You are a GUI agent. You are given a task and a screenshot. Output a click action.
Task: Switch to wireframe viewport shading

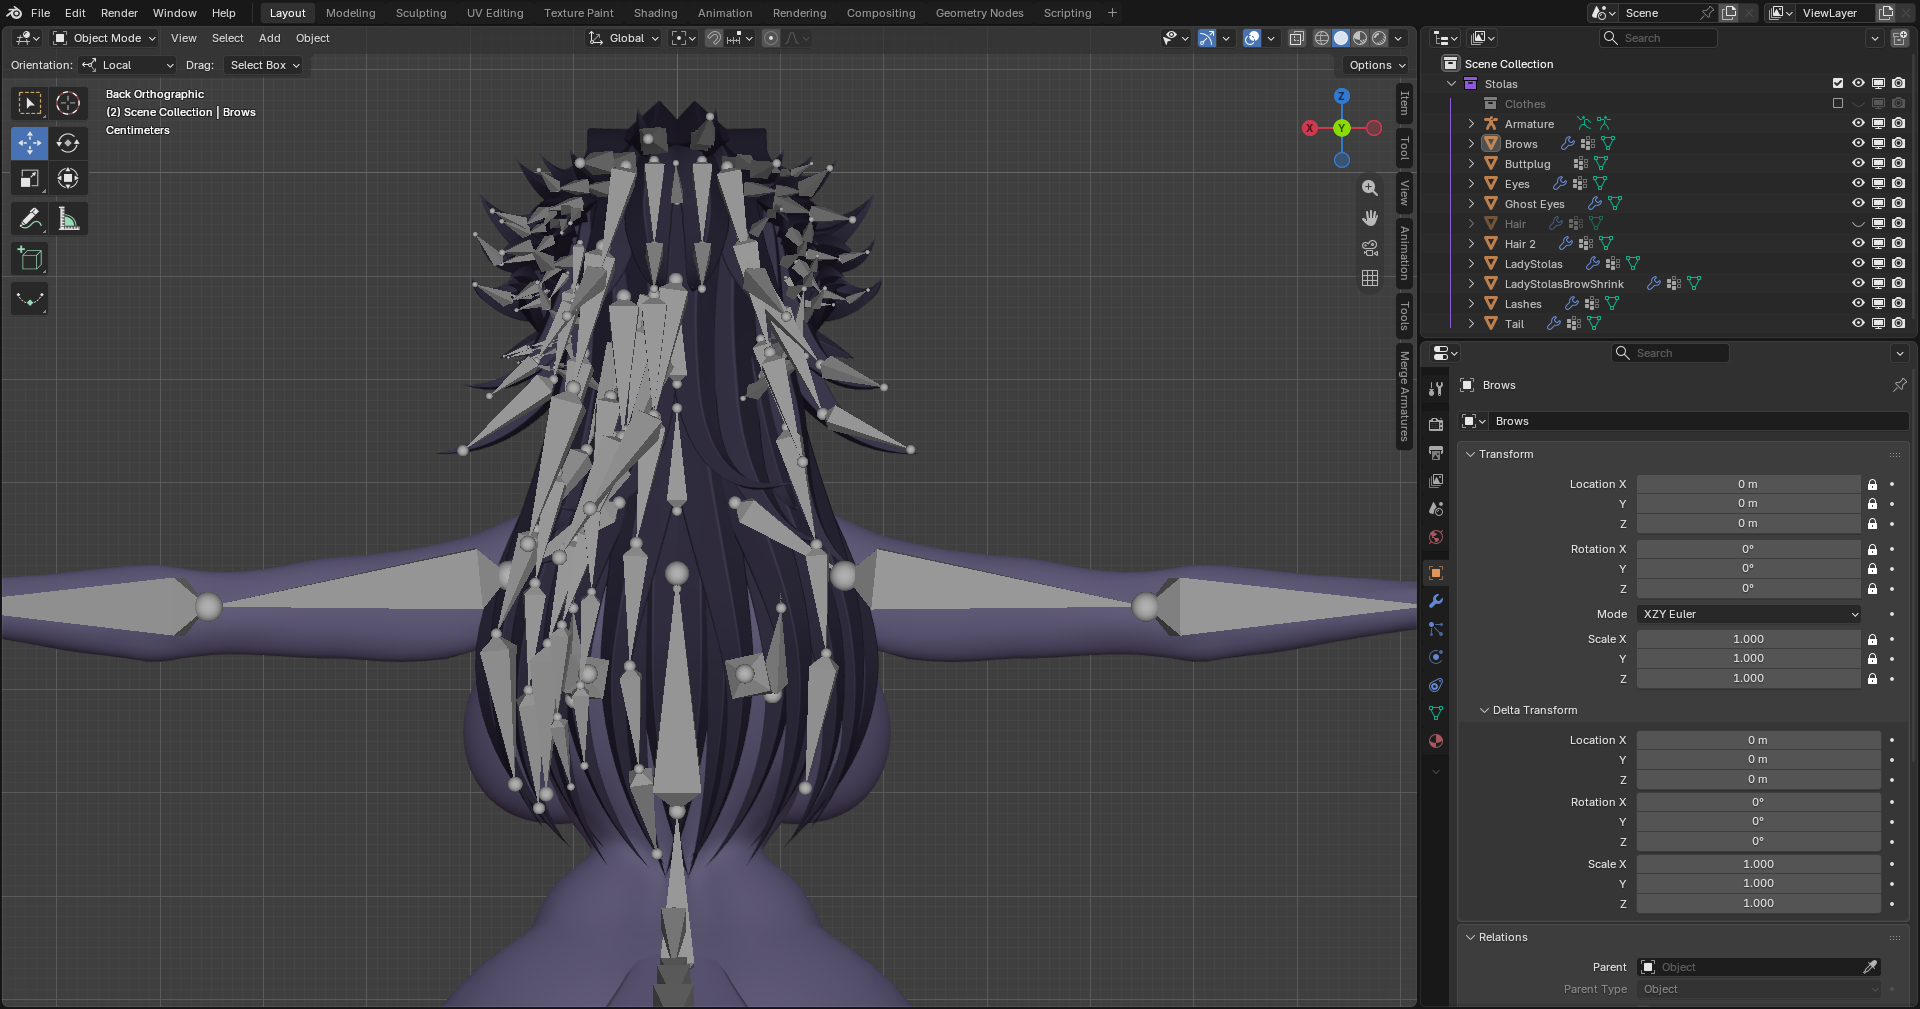click(1322, 38)
